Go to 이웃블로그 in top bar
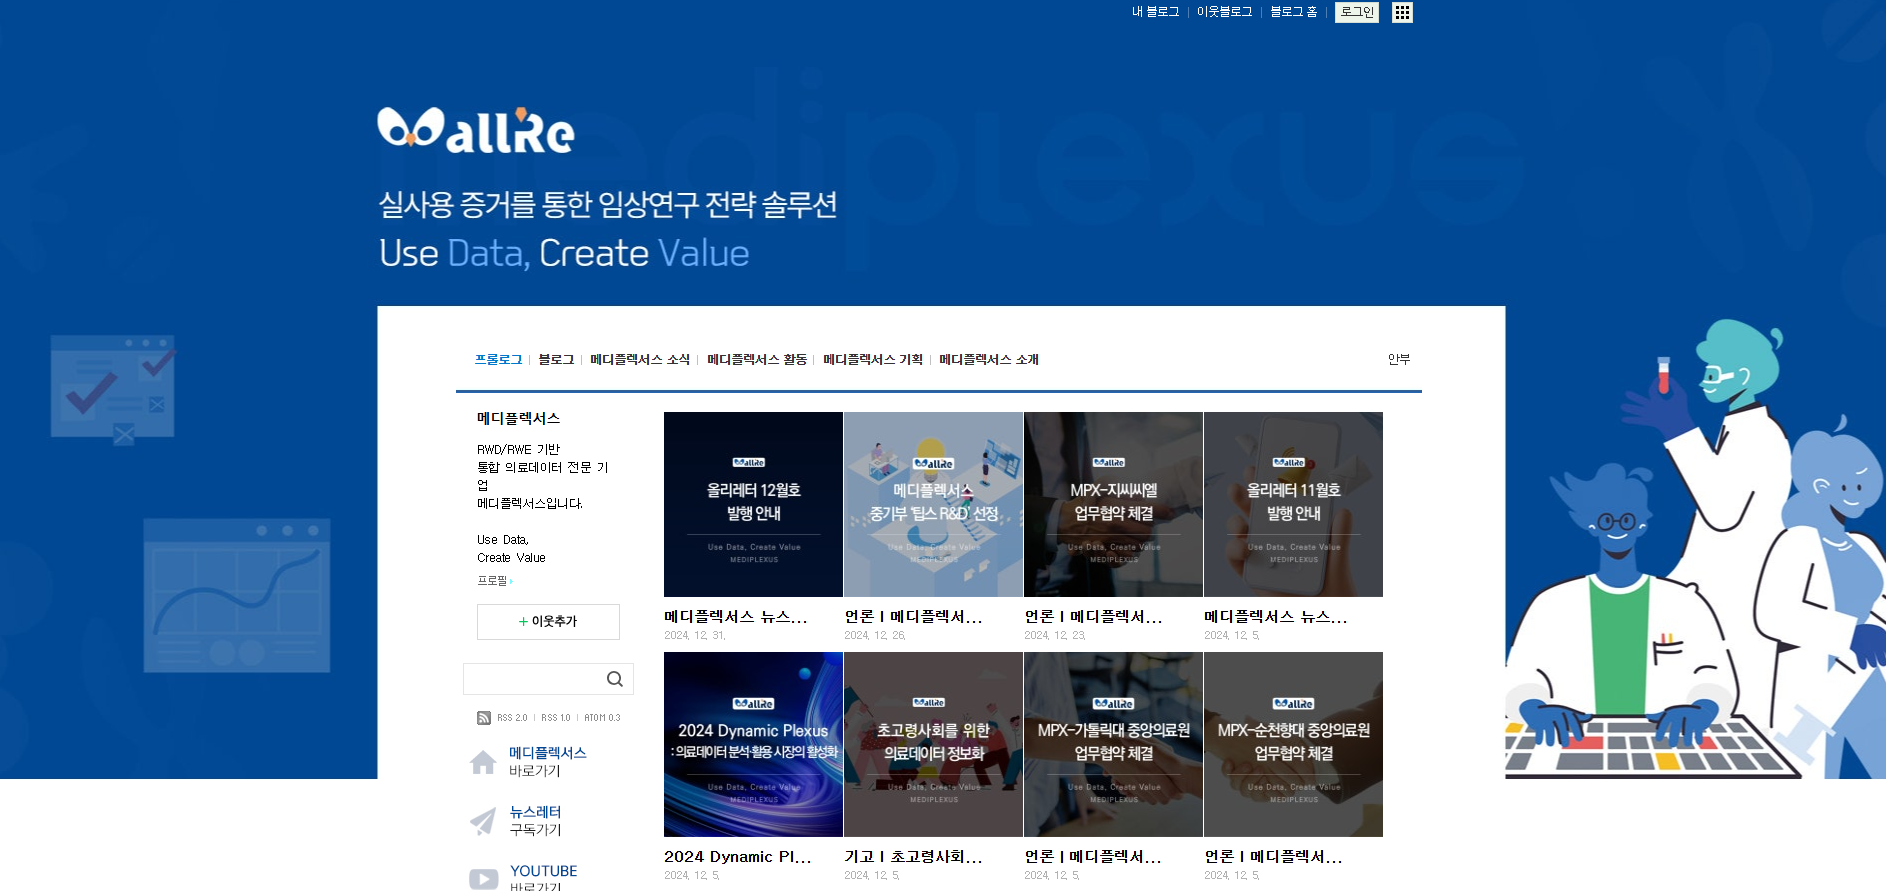The image size is (1886, 891). pos(1224,12)
